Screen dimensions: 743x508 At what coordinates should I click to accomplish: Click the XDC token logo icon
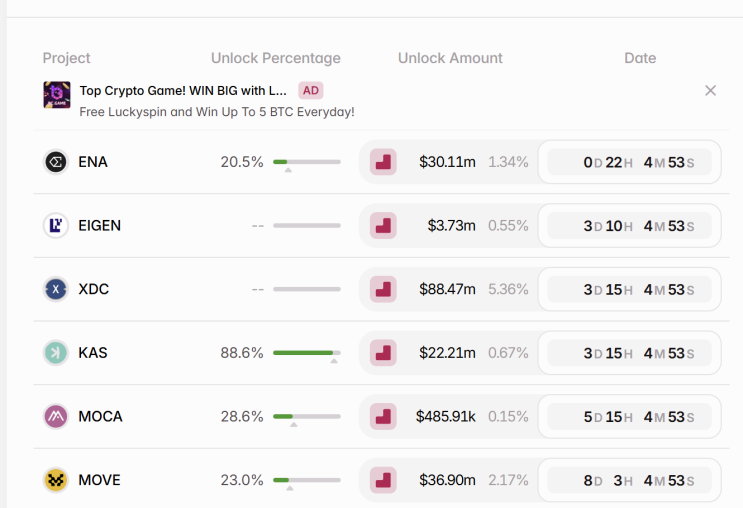click(56, 289)
